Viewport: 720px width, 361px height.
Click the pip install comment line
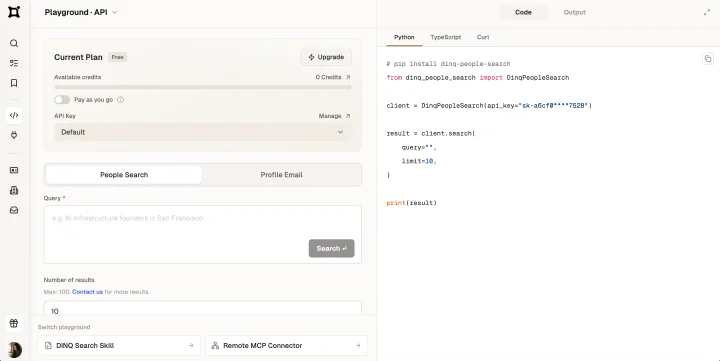[448, 64]
